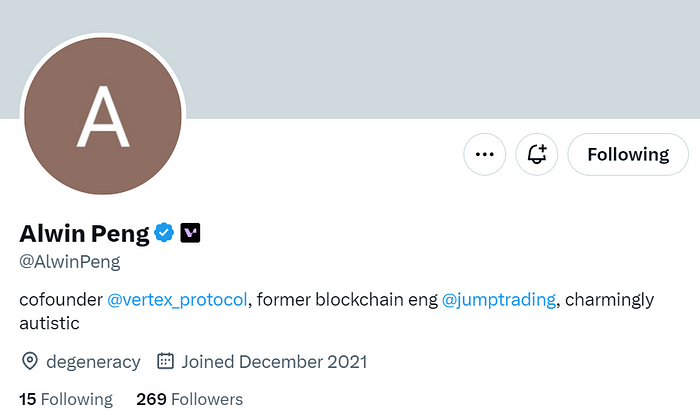Click the word "cofounder" in the bio
Screen dimensions: 700x415
coord(60,299)
